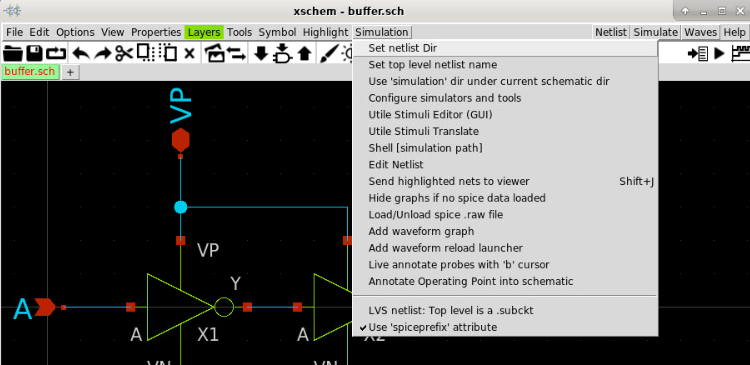Click the descend into schematic down-arrow icon
The width and height of the screenshot is (750, 365).
[261, 53]
